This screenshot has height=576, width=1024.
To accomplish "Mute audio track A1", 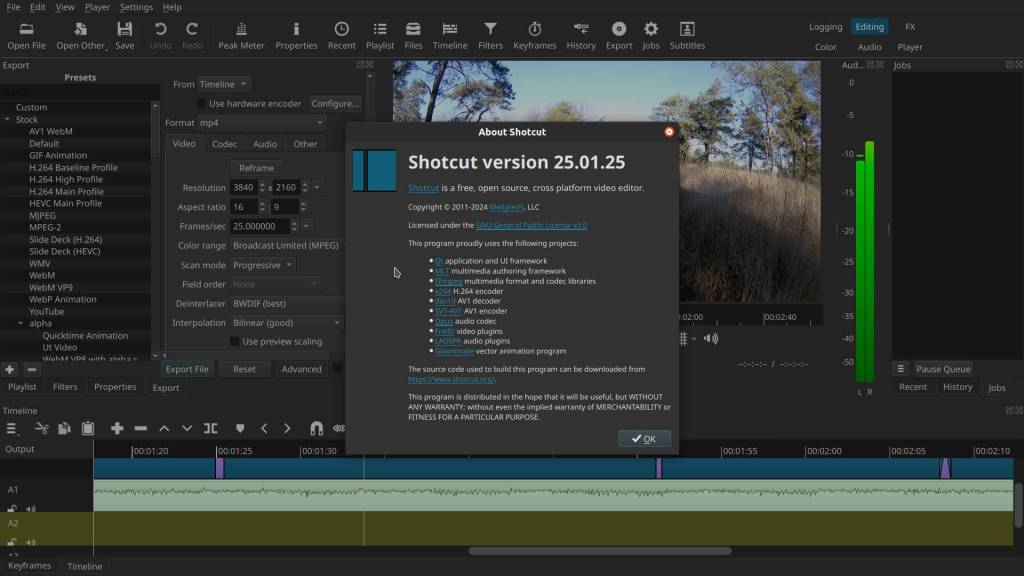I will coord(31,509).
